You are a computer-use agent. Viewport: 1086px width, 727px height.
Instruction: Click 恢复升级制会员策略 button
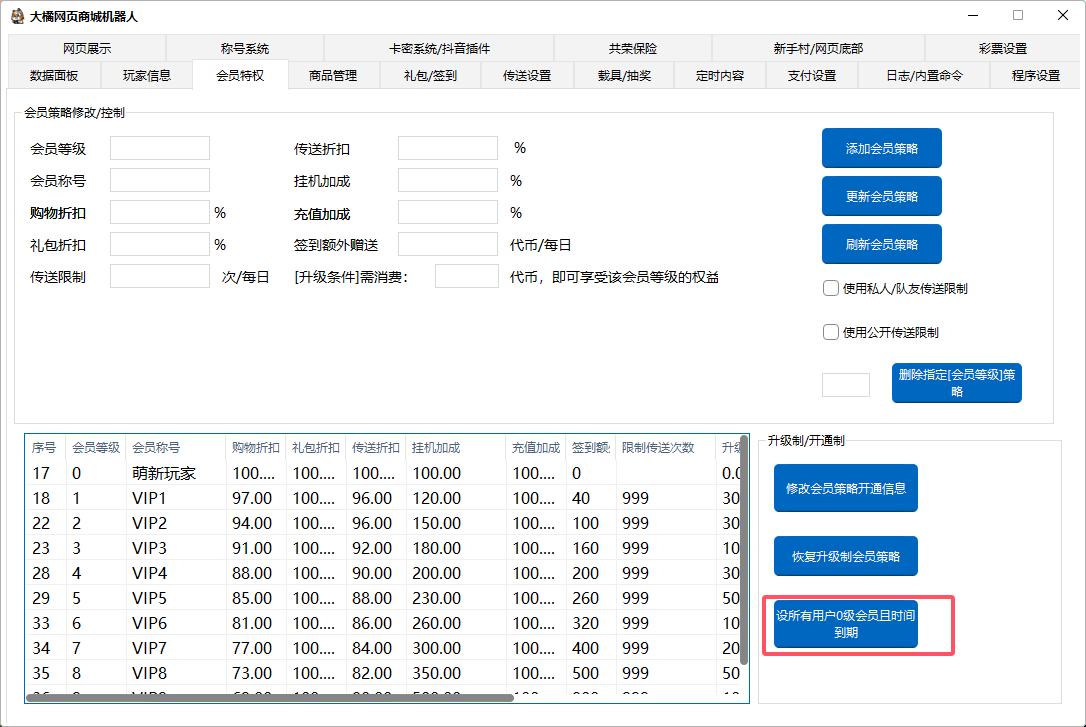(x=845, y=556)
